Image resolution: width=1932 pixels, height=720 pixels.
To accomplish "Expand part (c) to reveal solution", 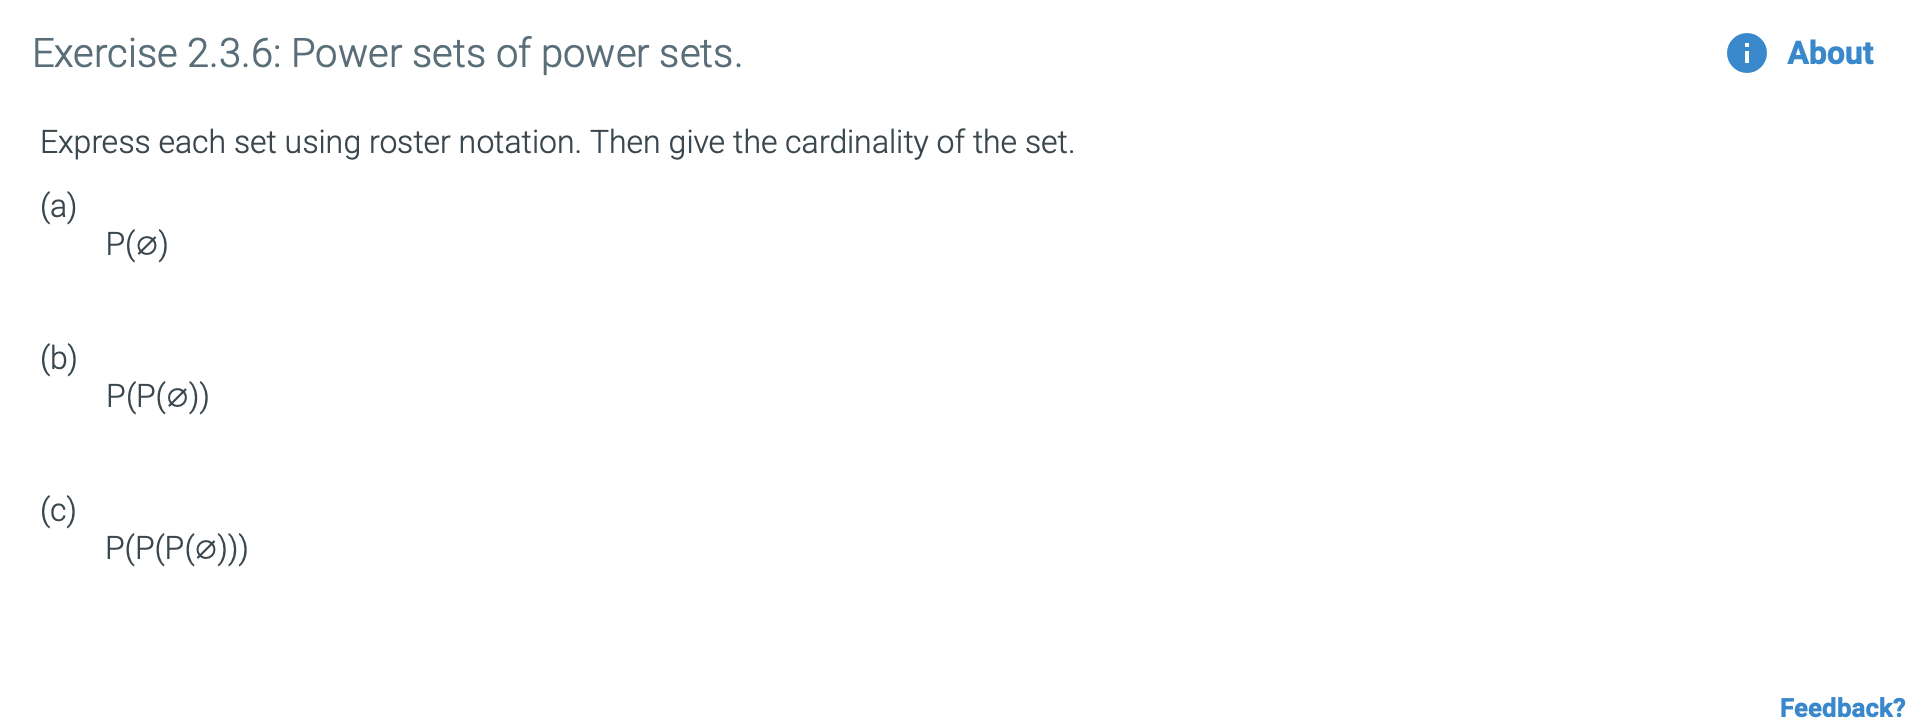I will pos(58,510).
